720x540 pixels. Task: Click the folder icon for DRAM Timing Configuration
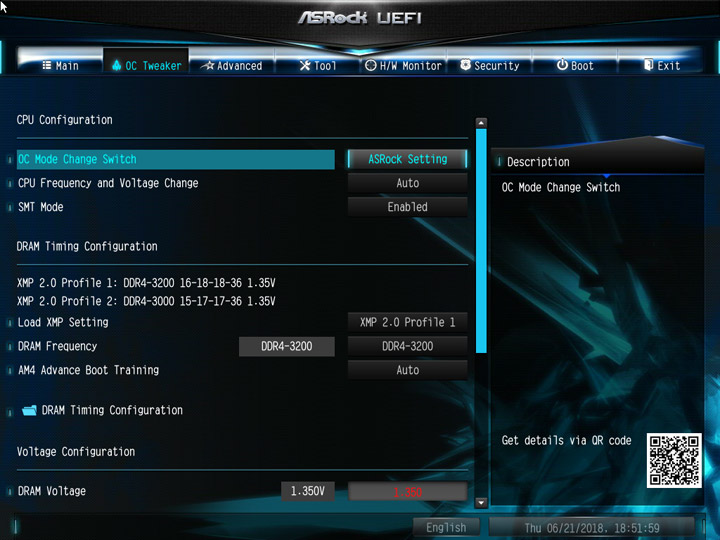tap(29, 410)
